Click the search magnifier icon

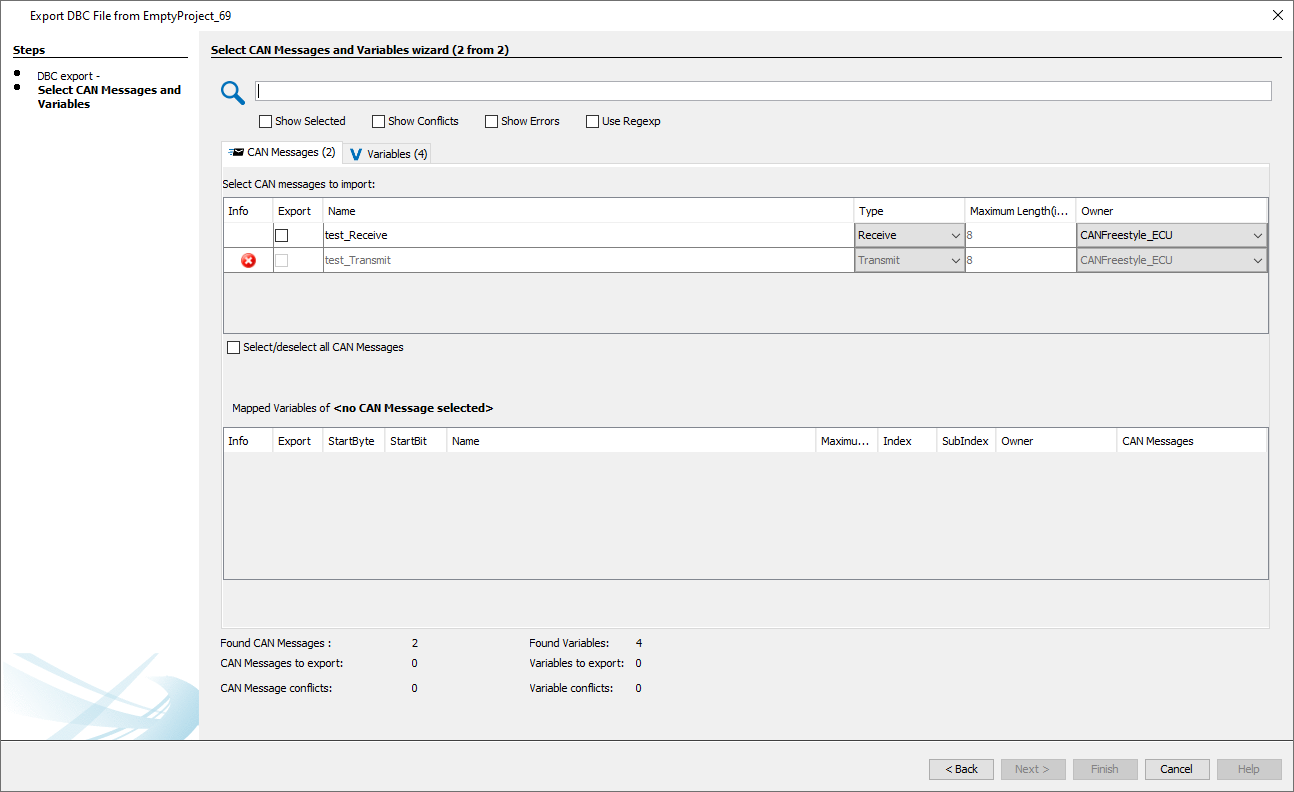click(x=232, y=91)
